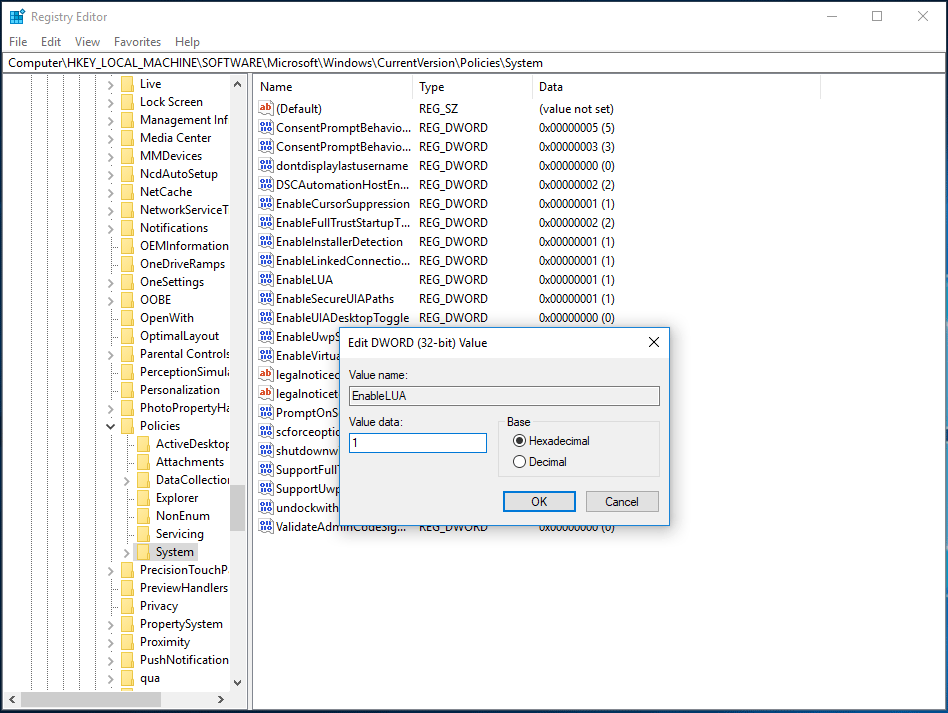Viewport: 948px width, 713px height.
Task: Click the tree scrollbar down arrow
Action: pyautogui.click(x=238, y=683)
